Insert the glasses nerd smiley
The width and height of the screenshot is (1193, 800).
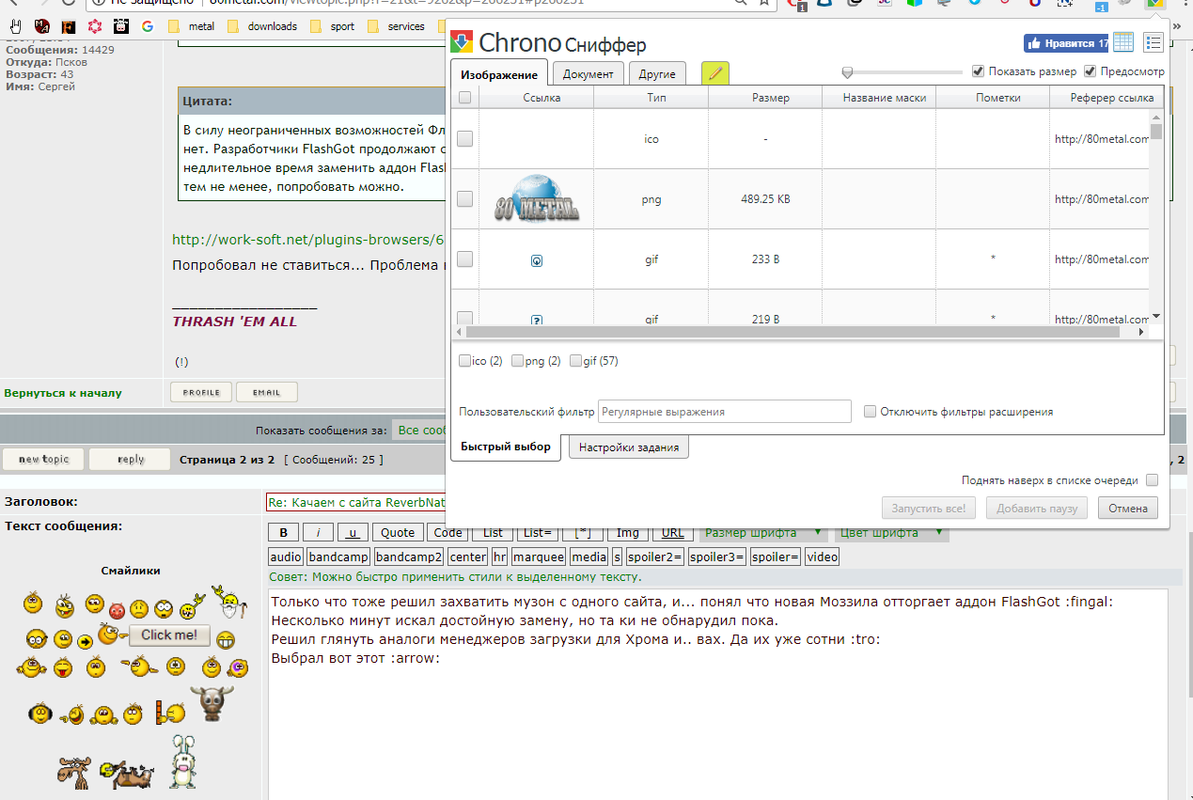coord(37,639)
